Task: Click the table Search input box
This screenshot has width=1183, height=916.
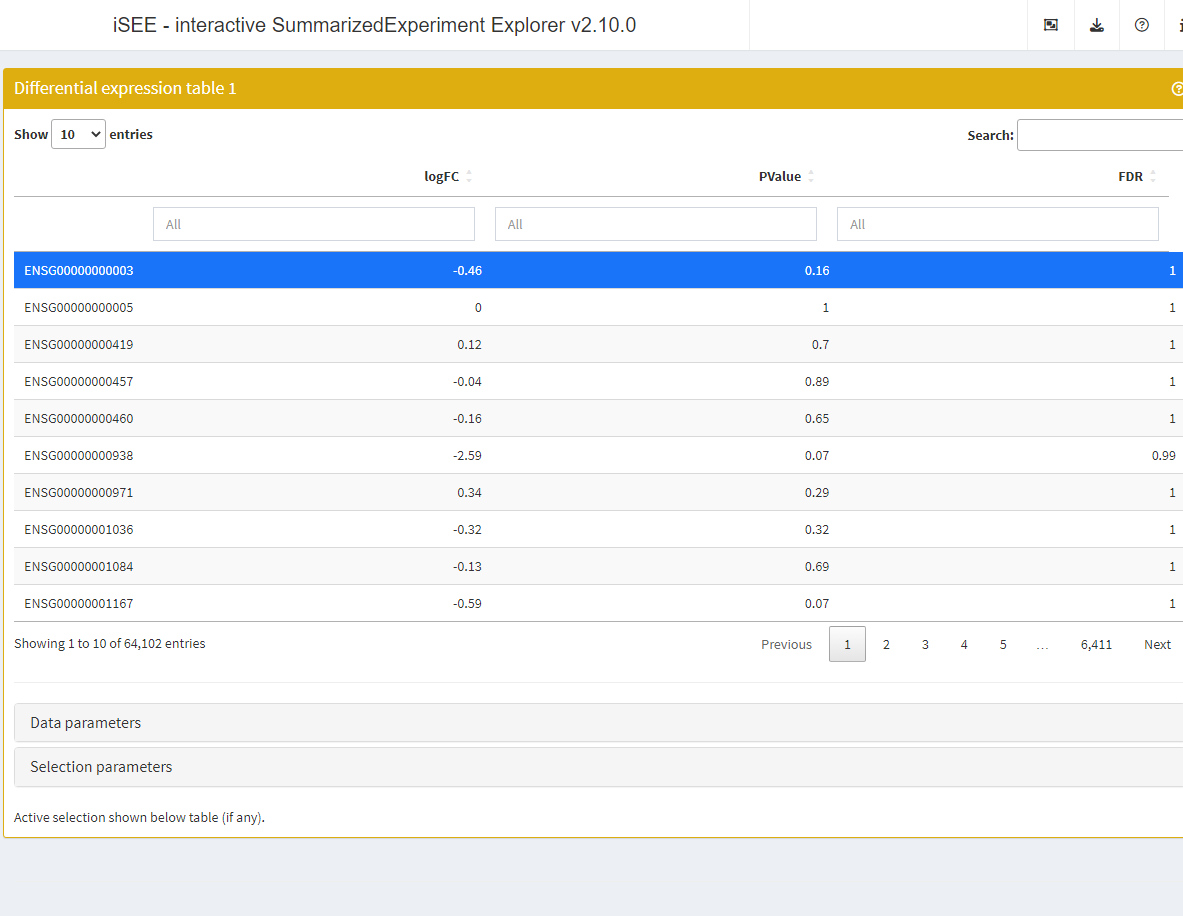Action: [1100, 135]
